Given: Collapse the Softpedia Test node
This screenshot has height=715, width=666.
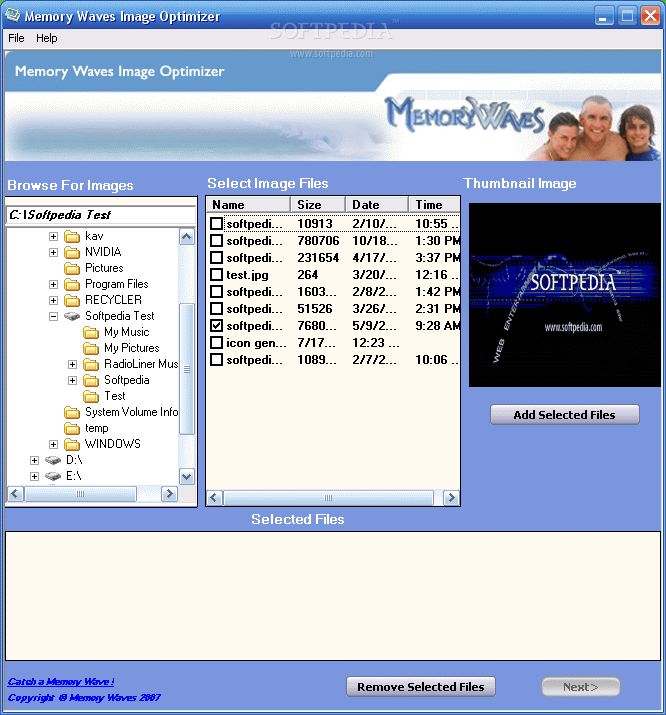Looking at the screenshot, I should click(x=53, y=316).
